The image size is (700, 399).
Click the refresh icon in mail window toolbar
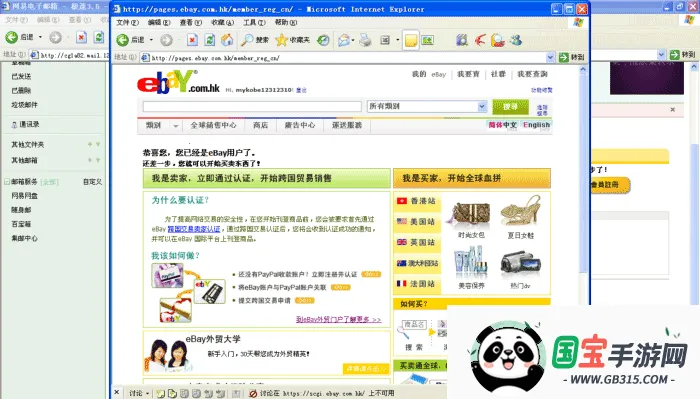[99, 37]
